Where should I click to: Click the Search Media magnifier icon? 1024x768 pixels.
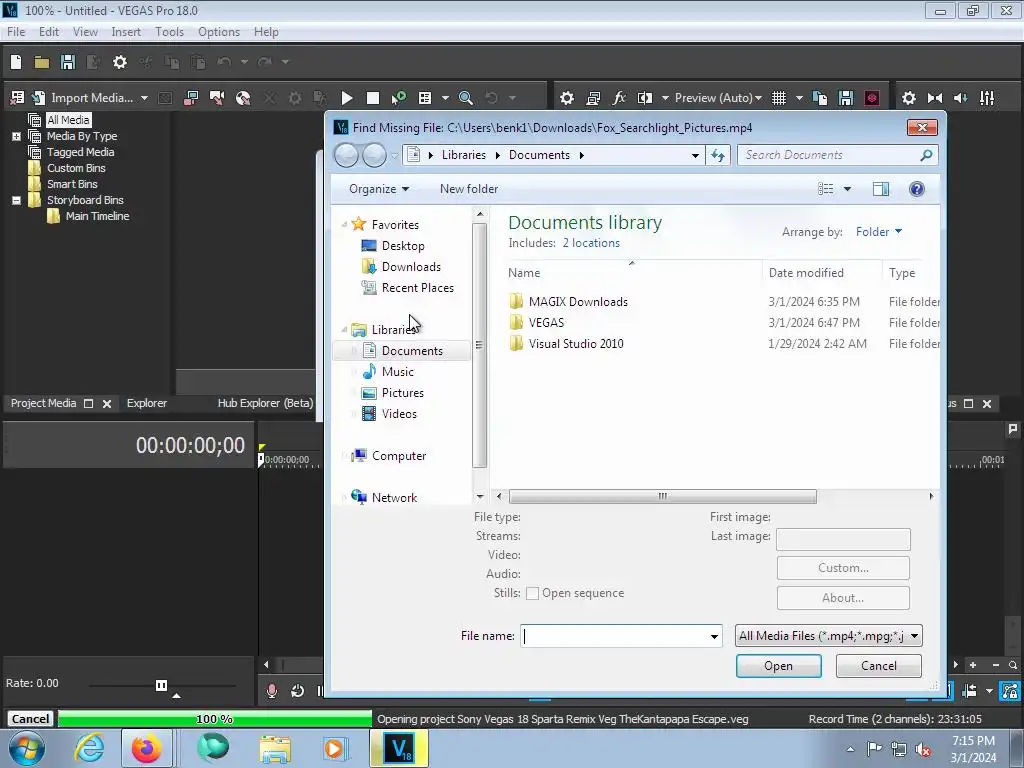(466, 98)
